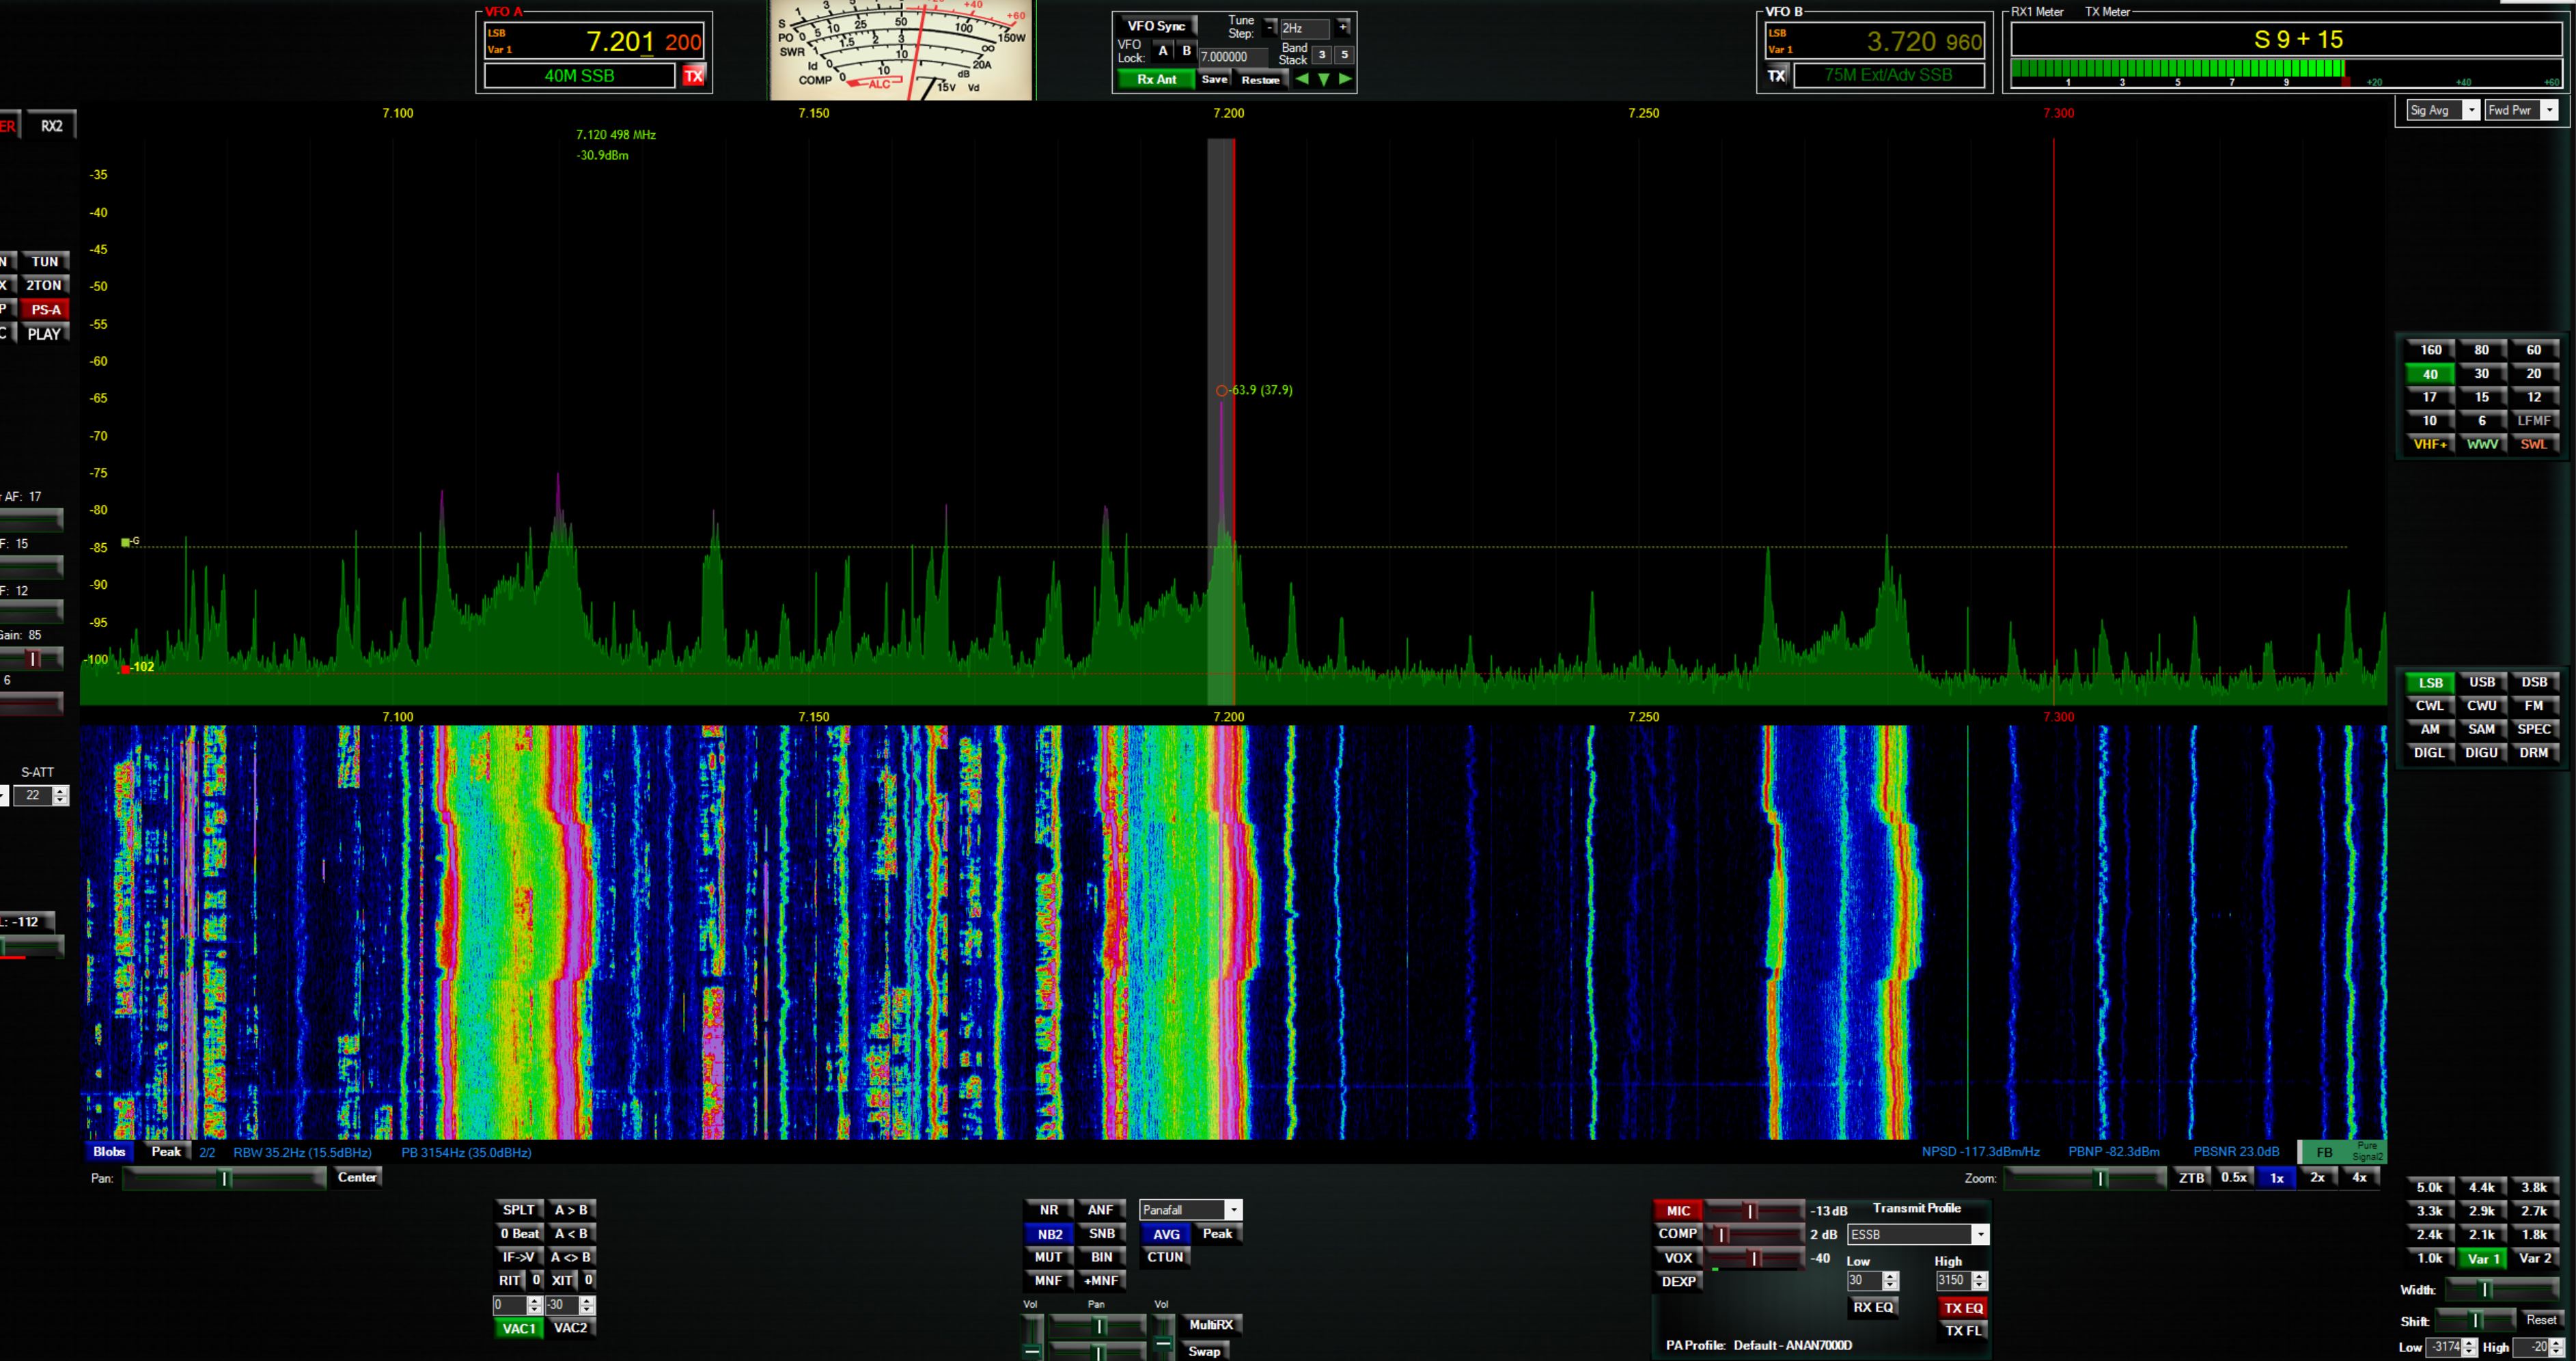Viewport: 2576px width, 1361px height.
Task: Increase tune step with plus button
Action: [x=1343, y=27]
